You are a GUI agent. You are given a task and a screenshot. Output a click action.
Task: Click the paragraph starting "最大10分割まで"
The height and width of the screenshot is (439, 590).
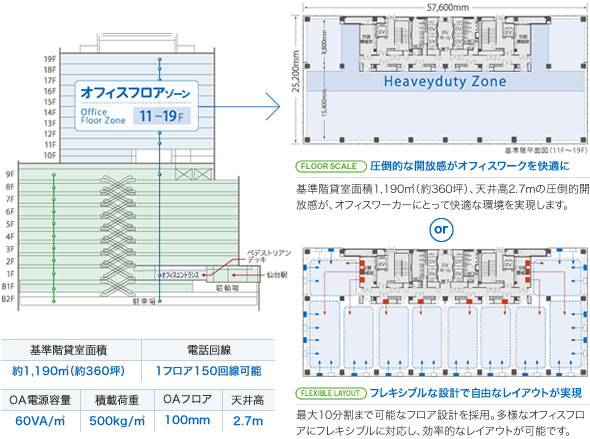(440, 423)
